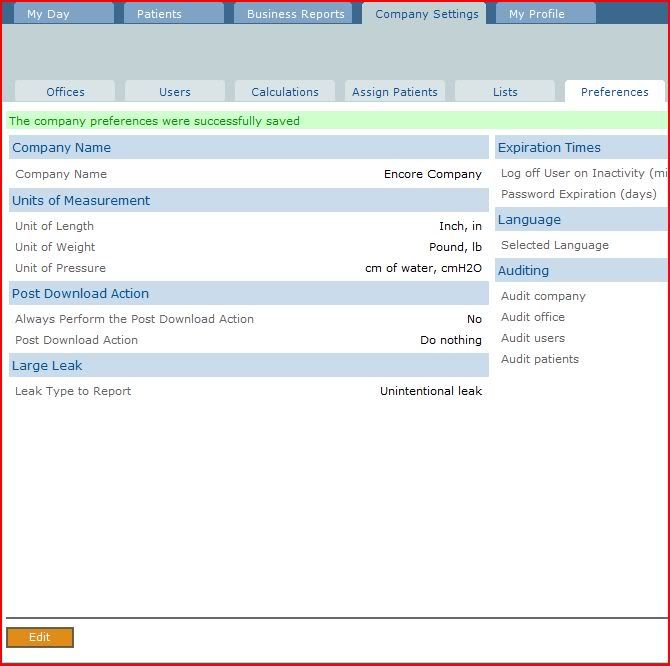Click the Unit of Pressure value cmH2O
This screenshot has width=670, height=666.
(x=423, y=268)
